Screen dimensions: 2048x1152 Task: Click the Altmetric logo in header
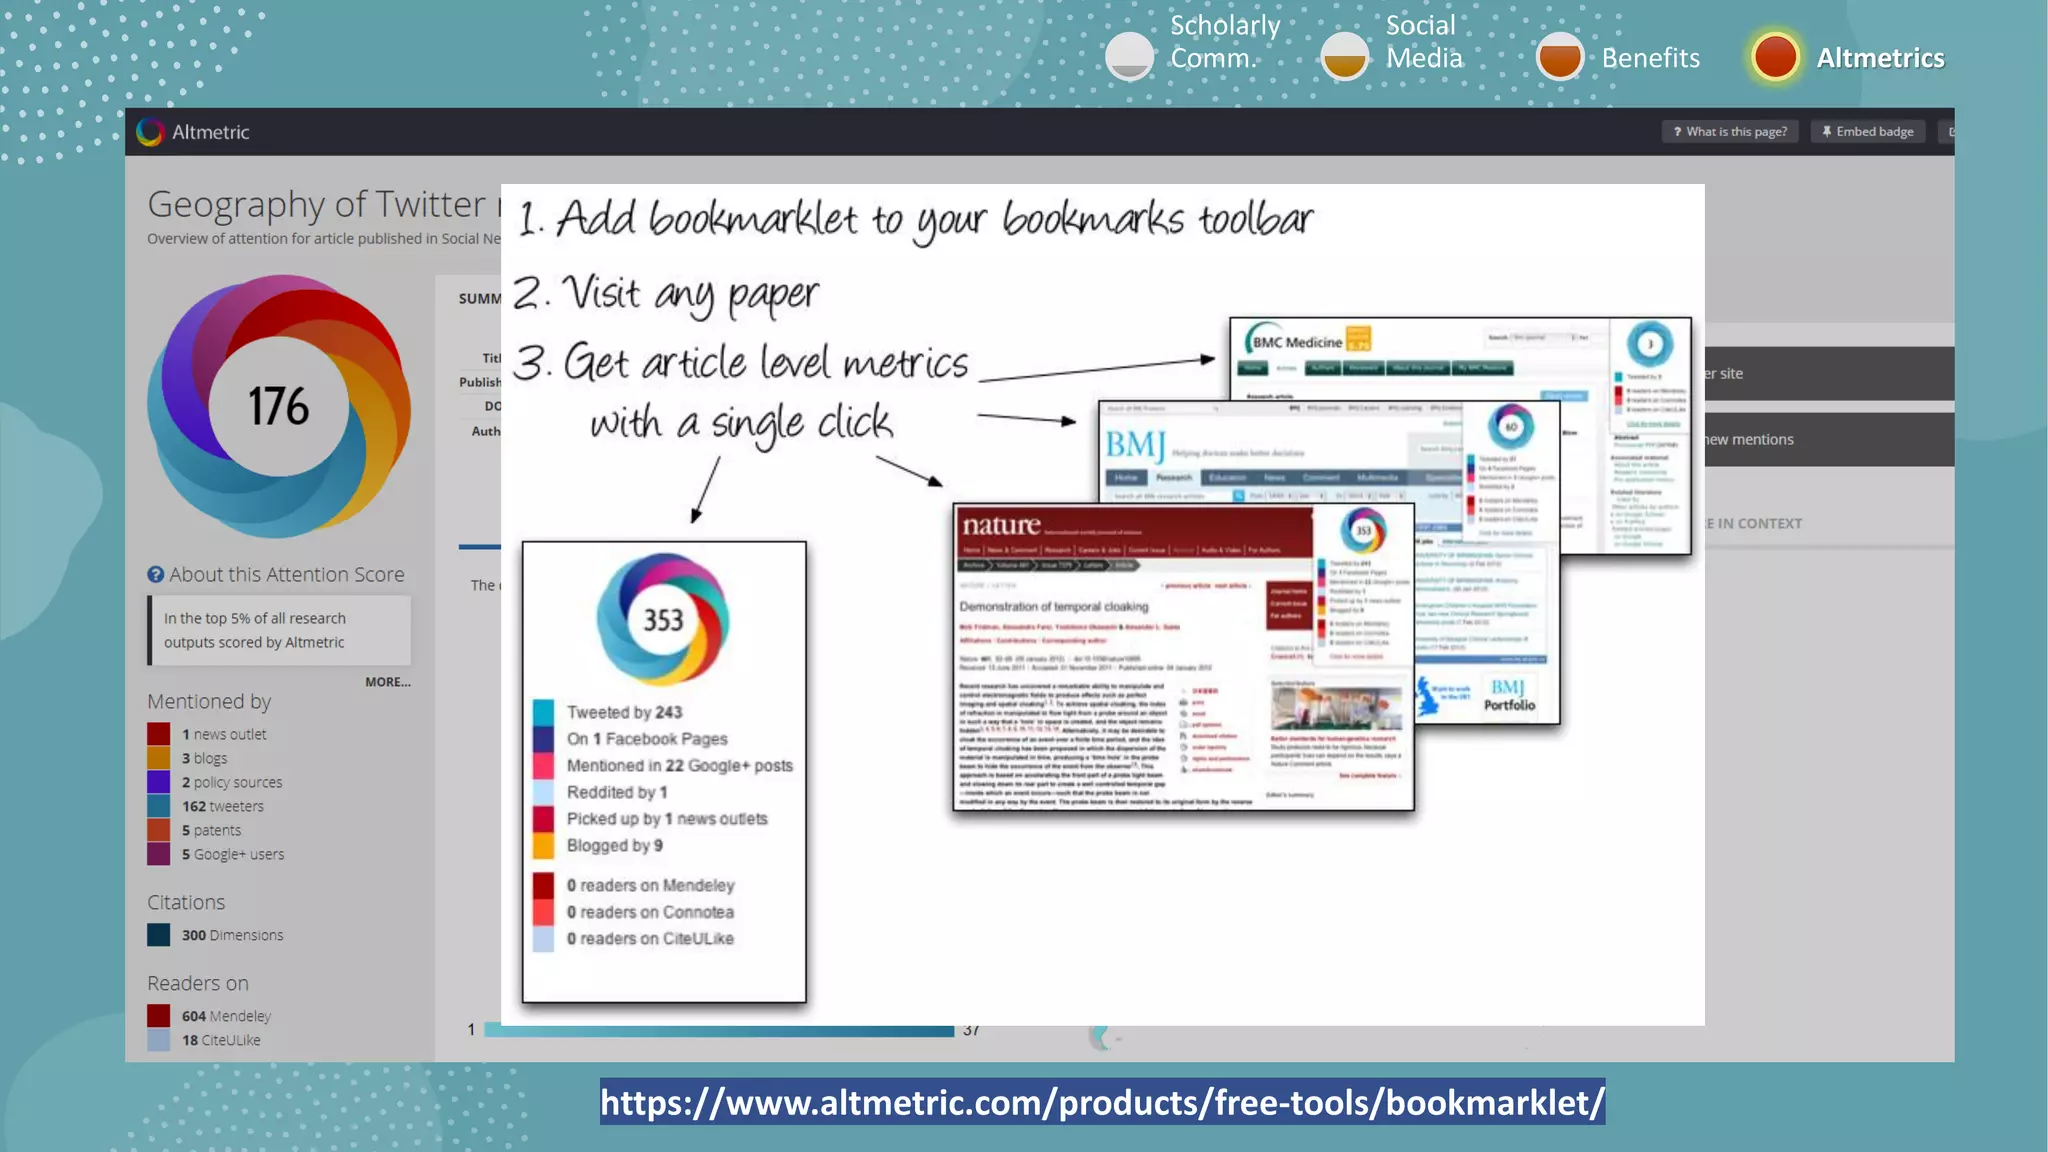point(193,132)
